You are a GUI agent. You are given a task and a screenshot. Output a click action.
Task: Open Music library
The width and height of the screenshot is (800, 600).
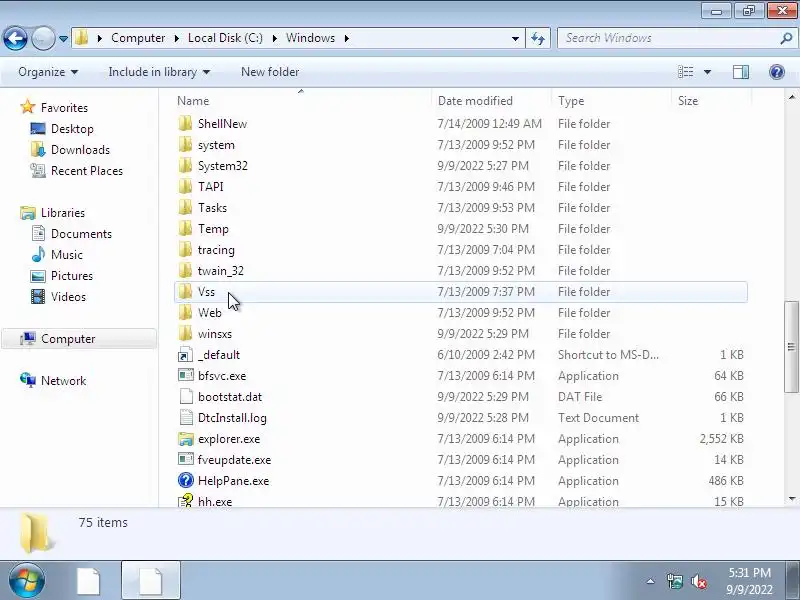point(67,255)
